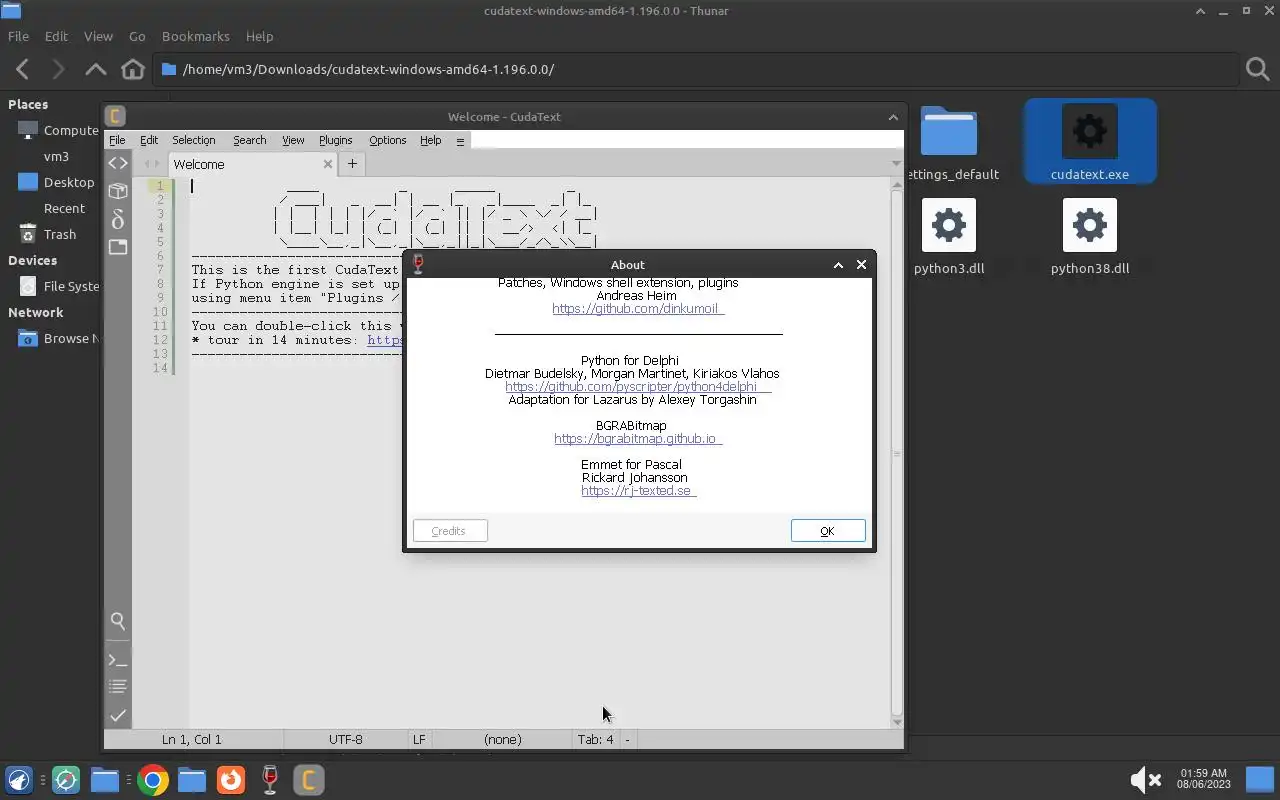Click Tab: 4 in status bar
The width and height of the screenshot is (1280, 800).
coord(595,740)
